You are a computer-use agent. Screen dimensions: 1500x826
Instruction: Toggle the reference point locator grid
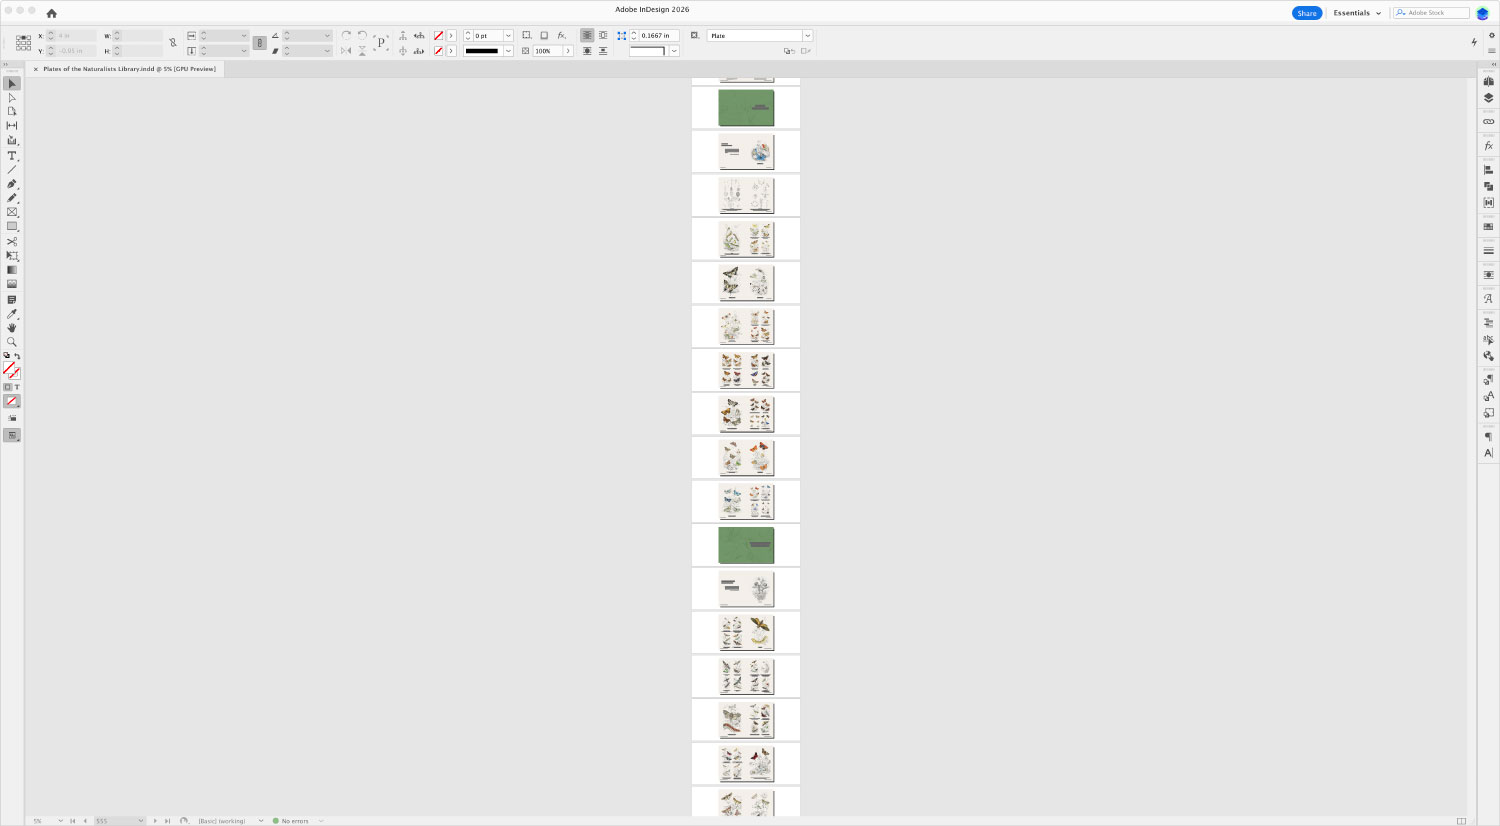pos(23,43)
